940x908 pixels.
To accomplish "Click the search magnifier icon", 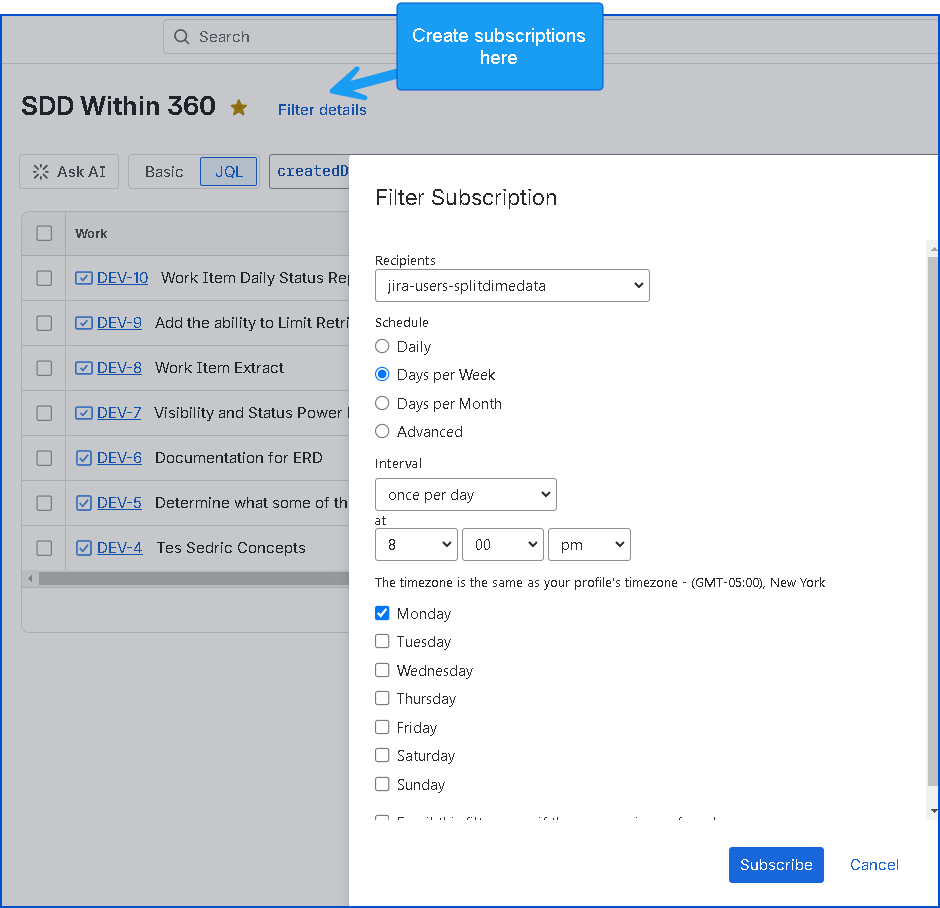I will point(181,37).
